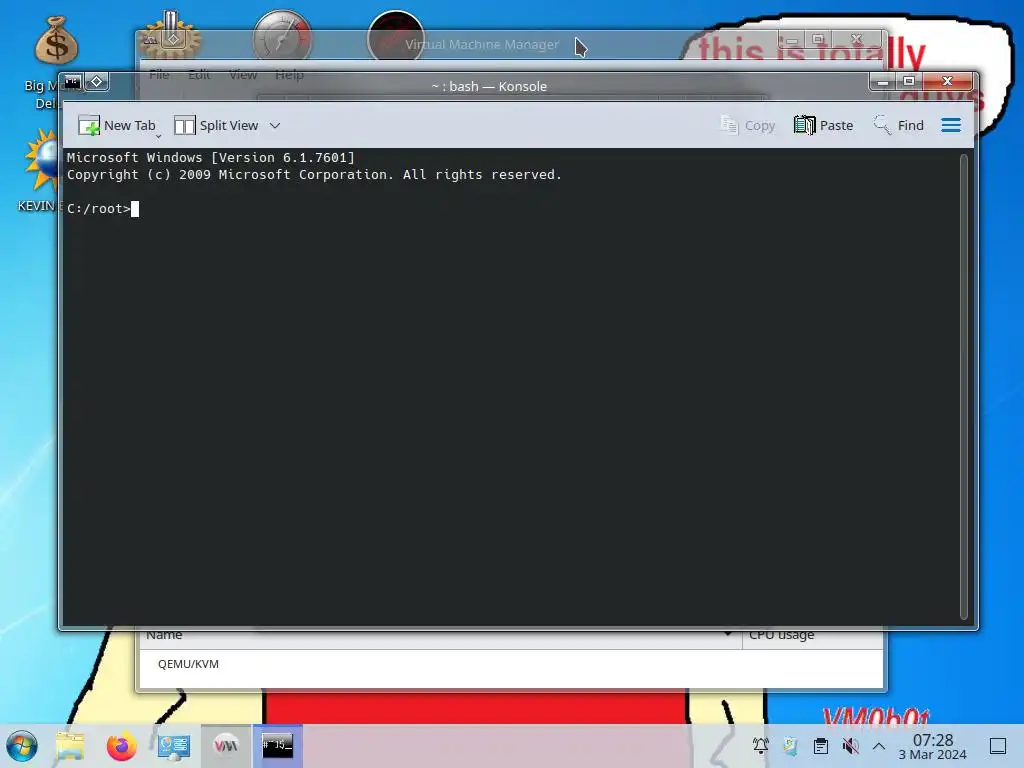Screen dimensions: 1024x768
Task: Open the clipboard tray icon
Action: (x=821, y=746)
